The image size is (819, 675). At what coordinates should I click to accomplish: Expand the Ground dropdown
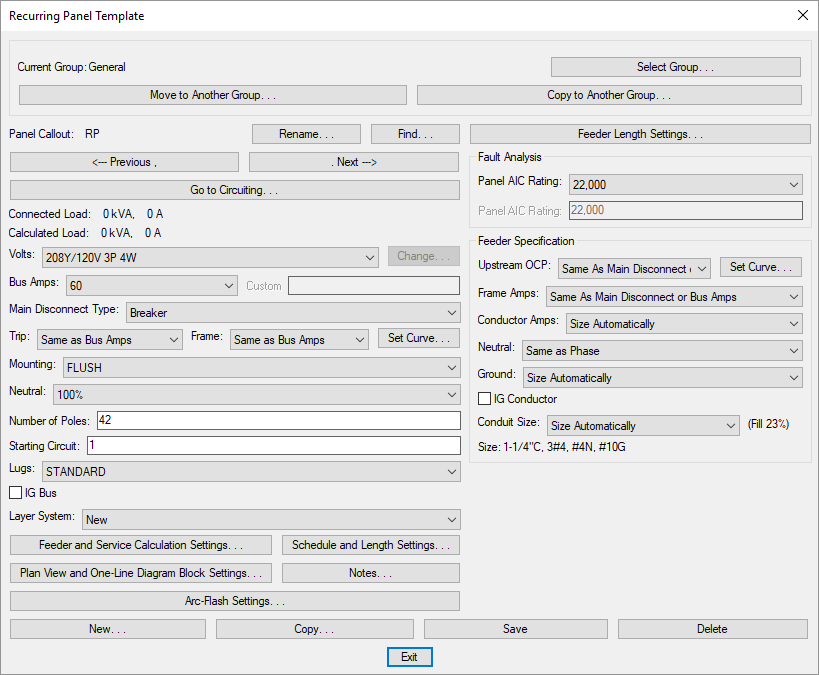(x=662, y=378)
